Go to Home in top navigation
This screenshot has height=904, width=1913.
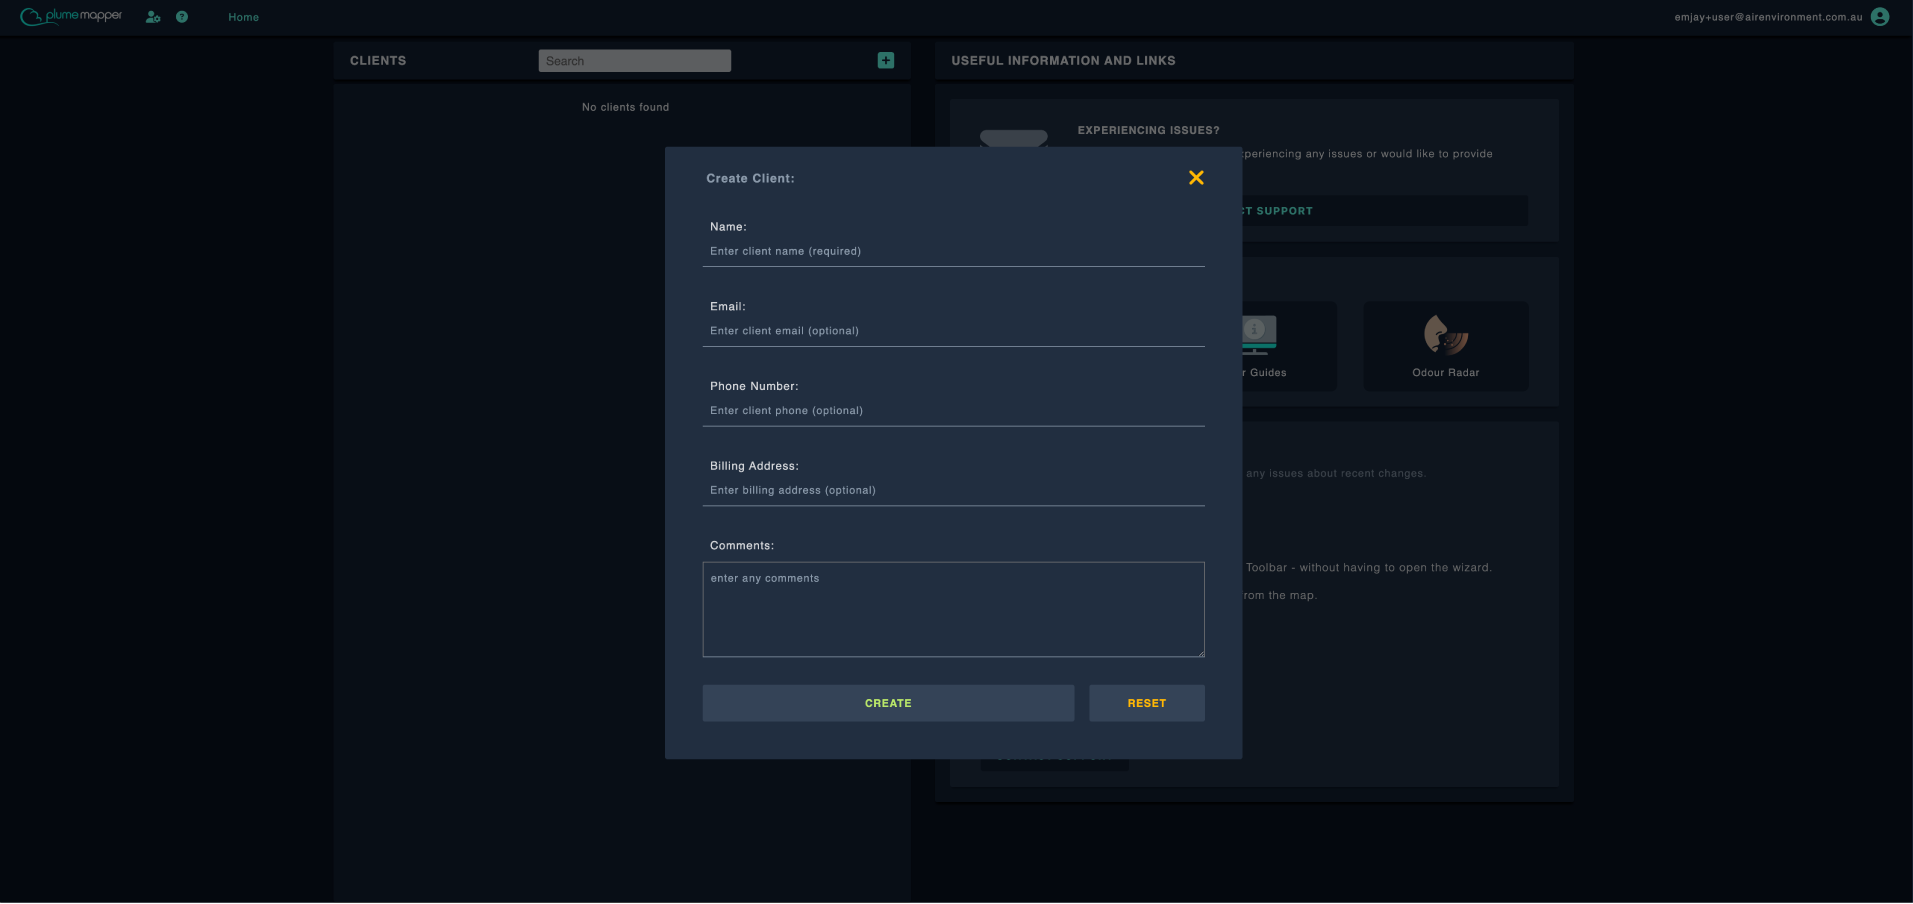click(x=243, y=17)
